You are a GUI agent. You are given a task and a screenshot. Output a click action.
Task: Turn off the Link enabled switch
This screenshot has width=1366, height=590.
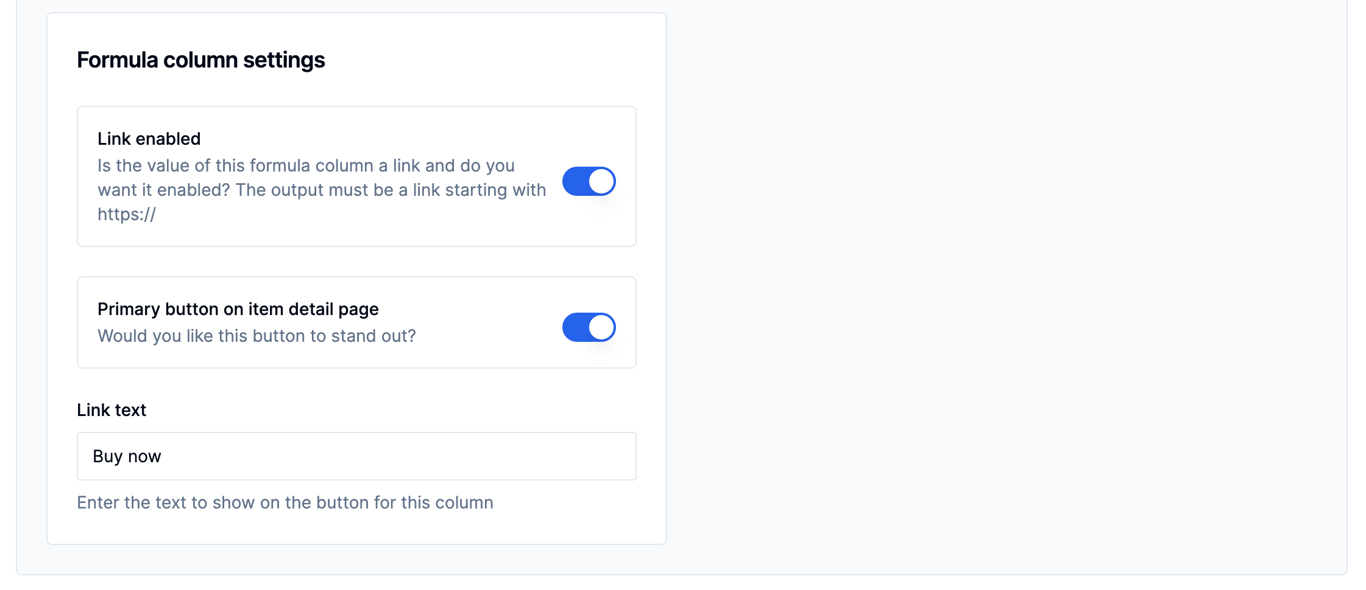(x=588, y=181)
